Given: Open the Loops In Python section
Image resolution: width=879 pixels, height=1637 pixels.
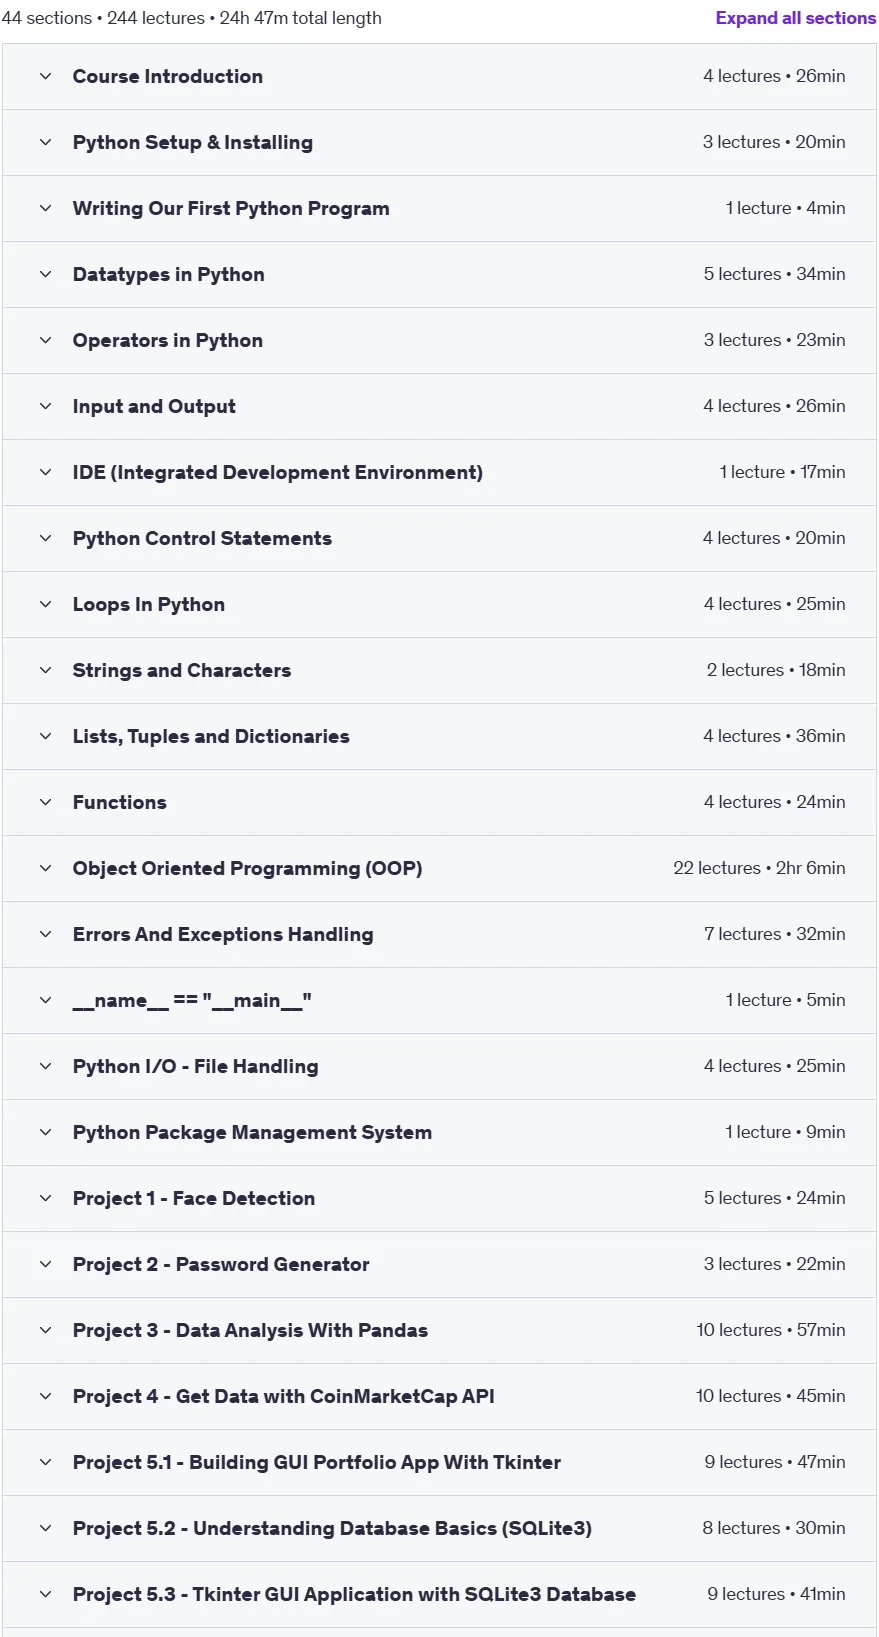Looking at the screenshot, I should tap(439, 604).
